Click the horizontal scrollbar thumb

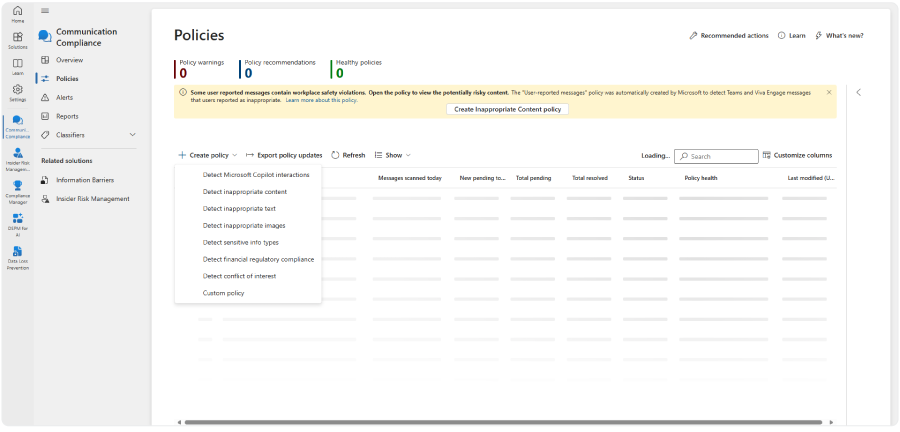pos(503,422)
